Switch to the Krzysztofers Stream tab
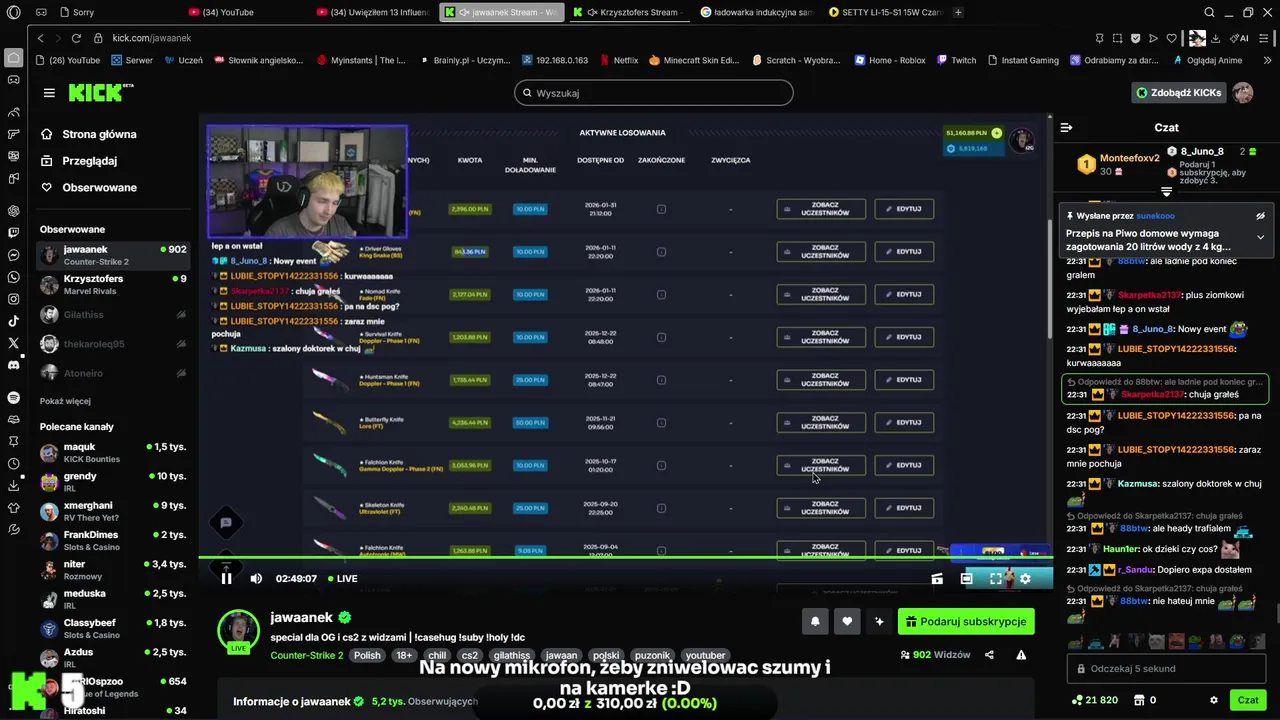 [x=629, y=12]
